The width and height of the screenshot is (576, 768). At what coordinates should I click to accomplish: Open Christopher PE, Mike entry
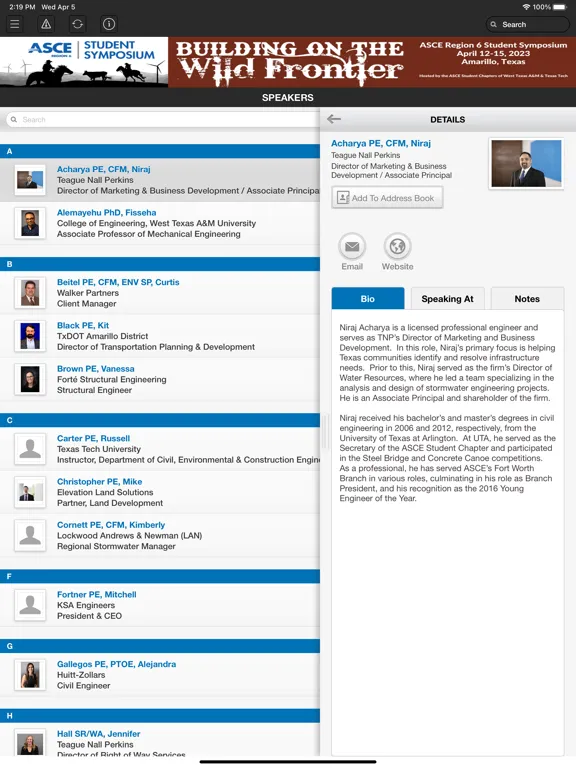tap(160, 492)
